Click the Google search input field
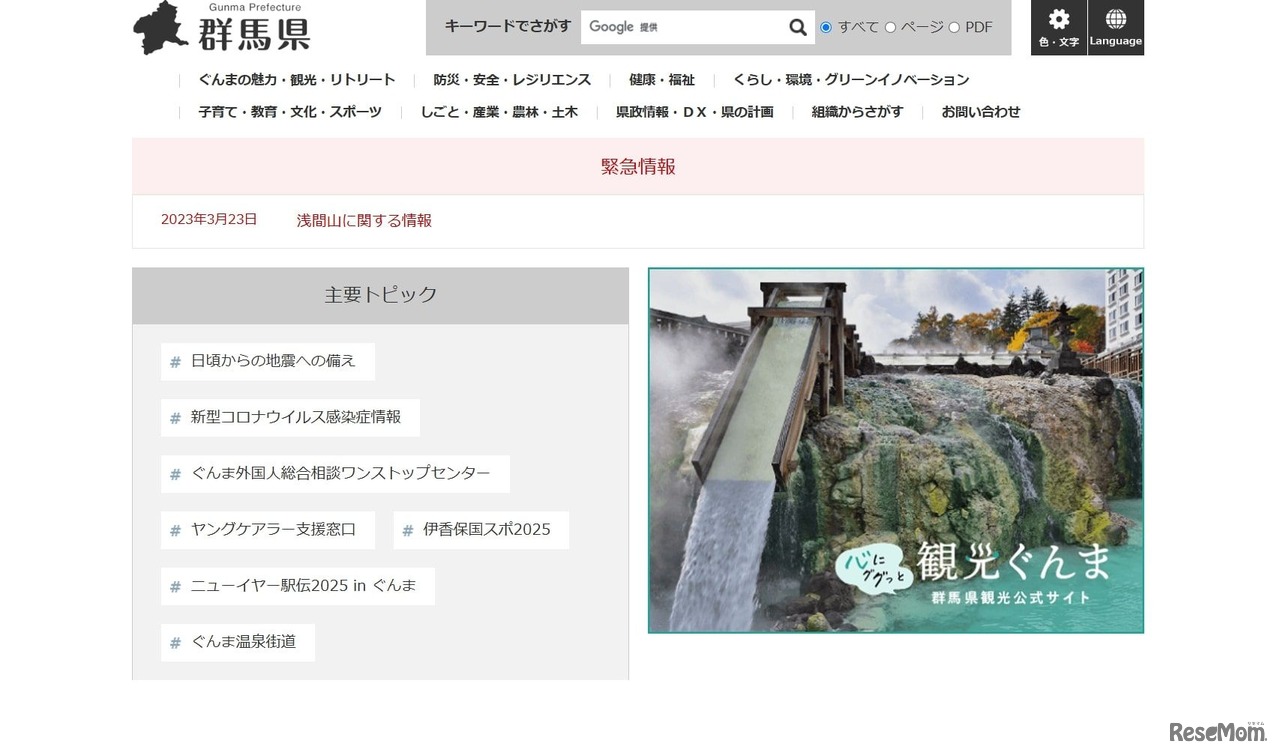 (x=682, y=27)
